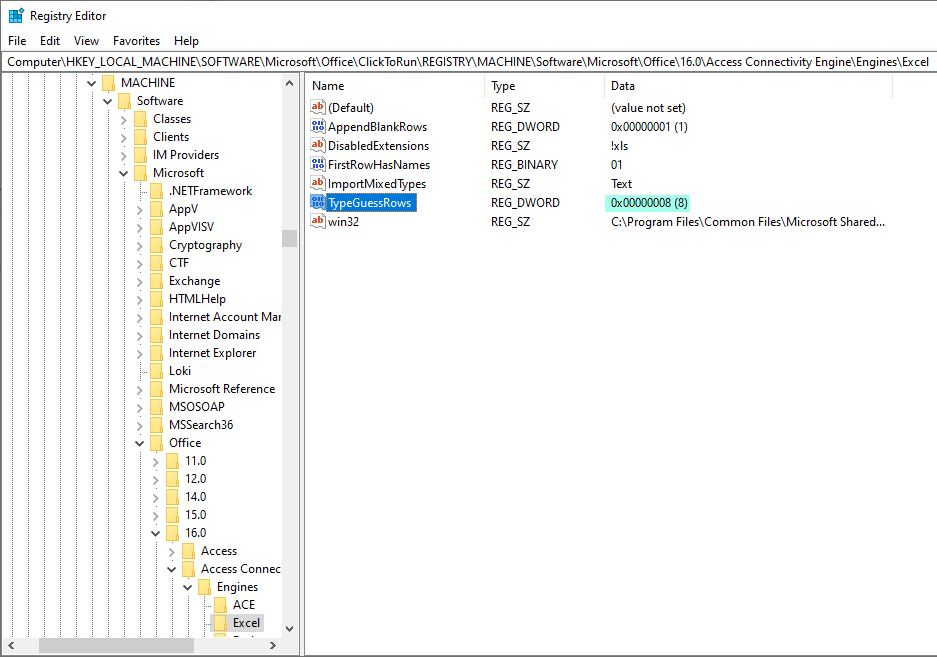Collapse the Microsoft key
Screen dimensions: 937x657
click(x=122, y=172)
